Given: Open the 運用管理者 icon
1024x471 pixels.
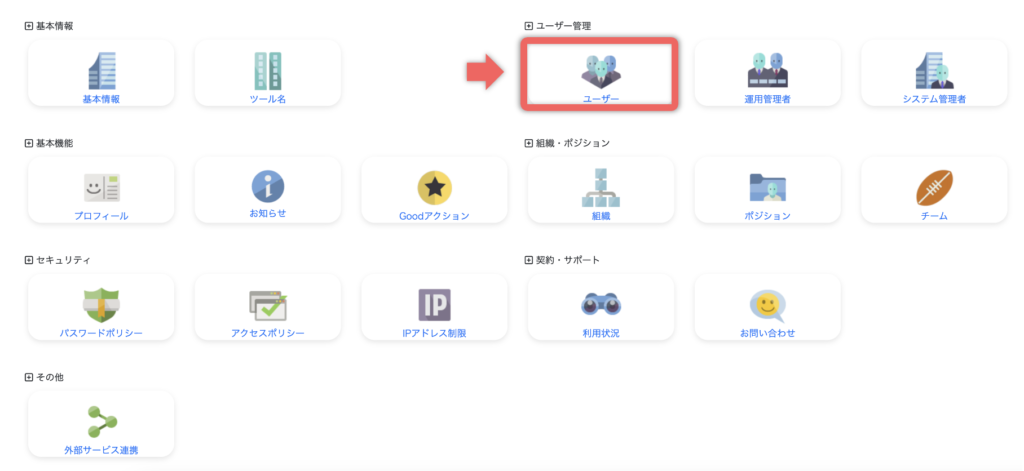Looking at the screenshot, I should (767, 70).
